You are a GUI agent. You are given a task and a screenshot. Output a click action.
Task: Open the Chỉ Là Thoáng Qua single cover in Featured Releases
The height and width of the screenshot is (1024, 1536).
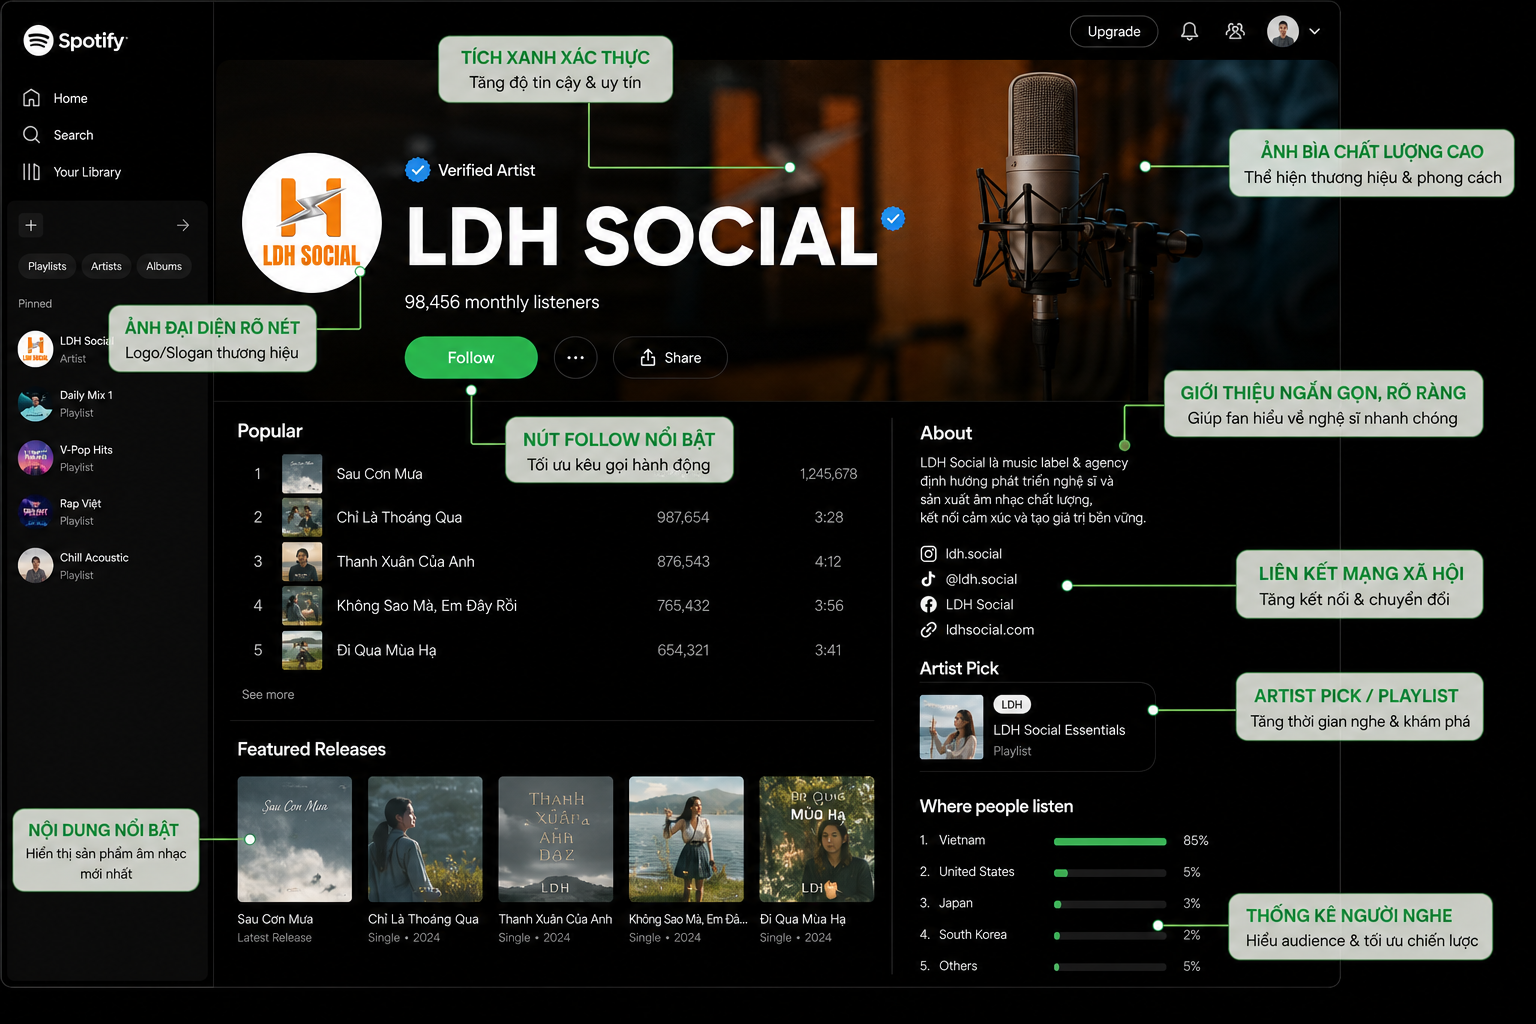(x=425, y=839)
